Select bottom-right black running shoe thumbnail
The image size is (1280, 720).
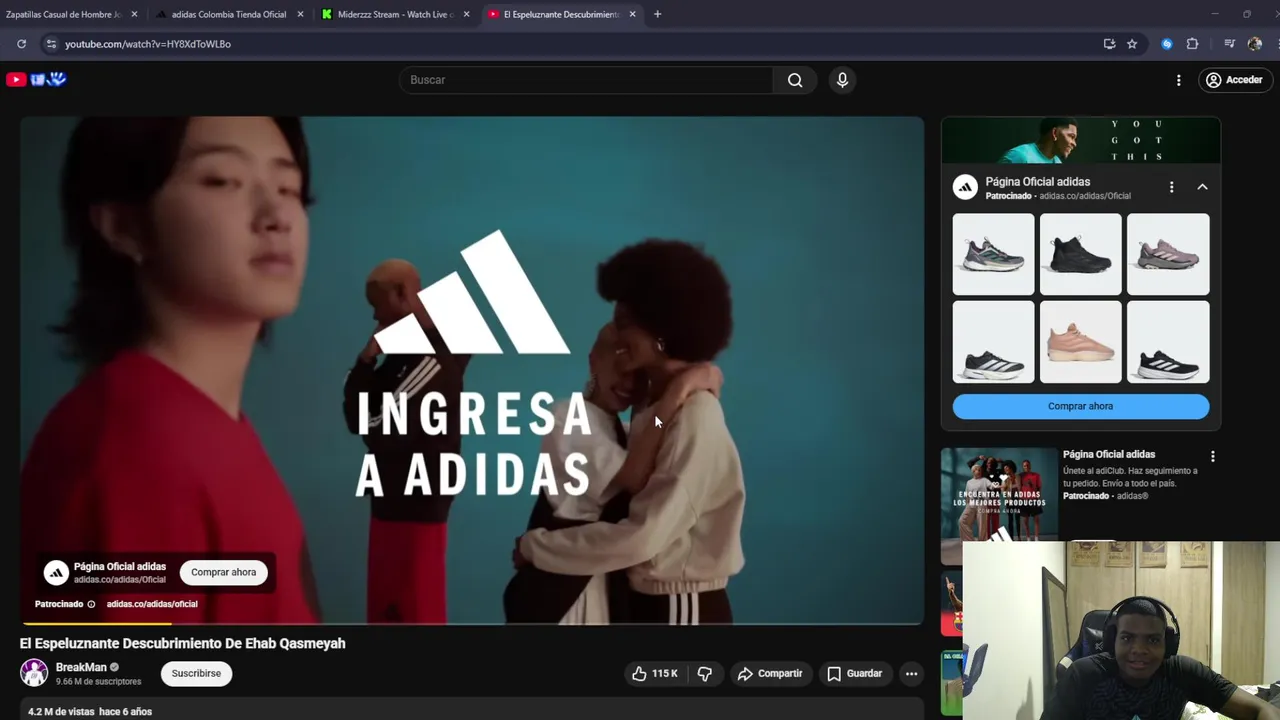[x=1168, y=342]
